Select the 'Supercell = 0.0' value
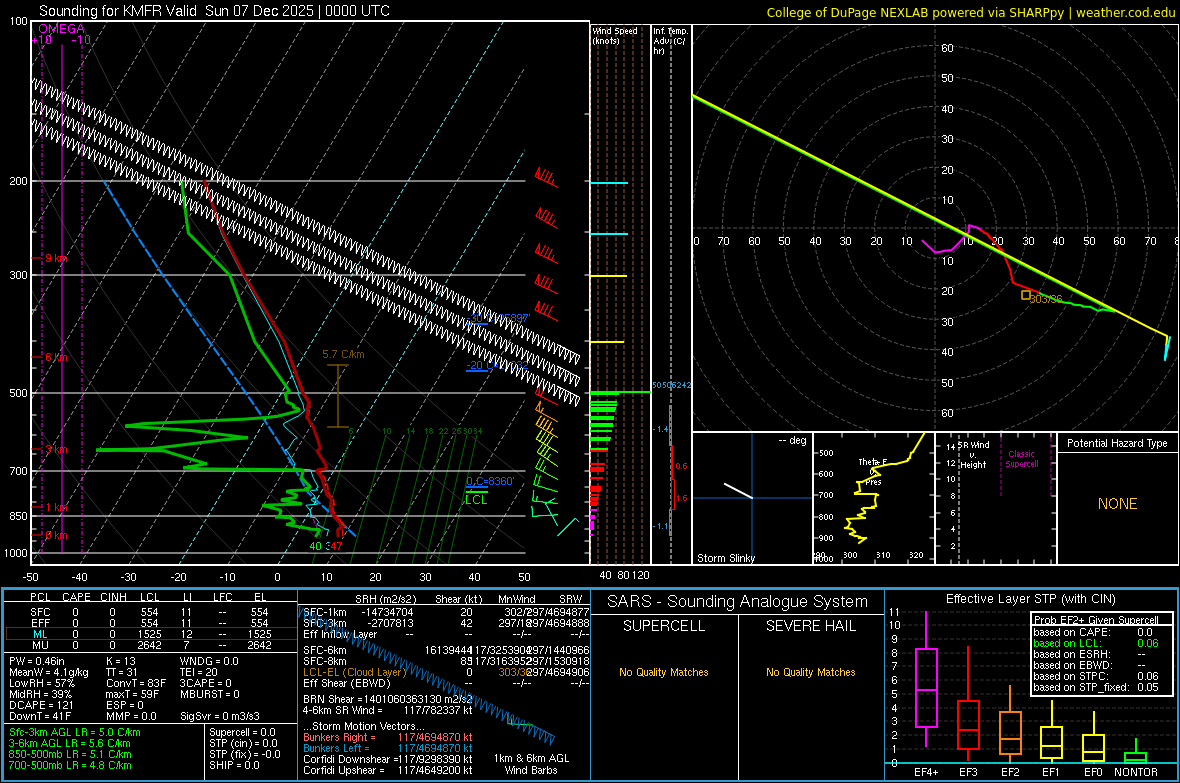1180x783 pixels. (x=242, y=732)
